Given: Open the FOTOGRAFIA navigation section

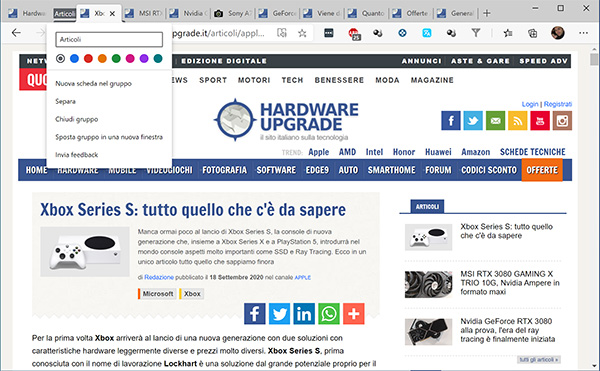Looking at the screenshot, I should click(x=224, y=170).
